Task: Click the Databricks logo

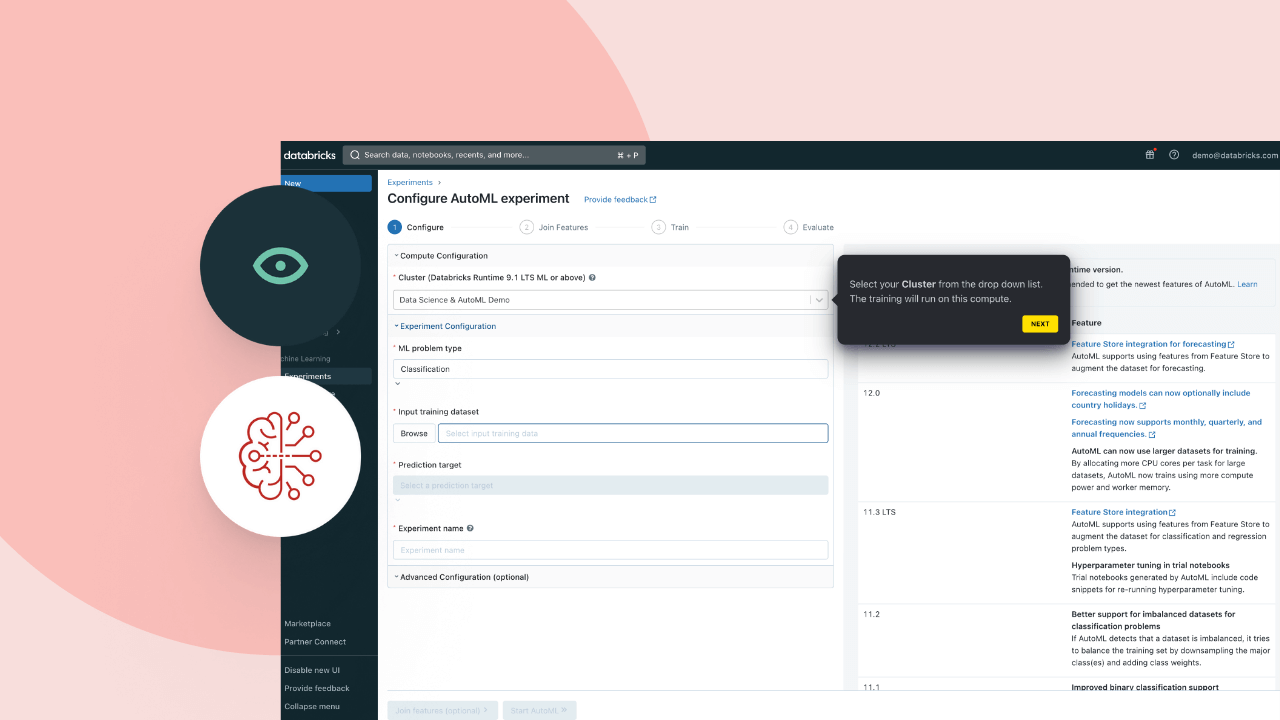Action: (x=309, y=155)
